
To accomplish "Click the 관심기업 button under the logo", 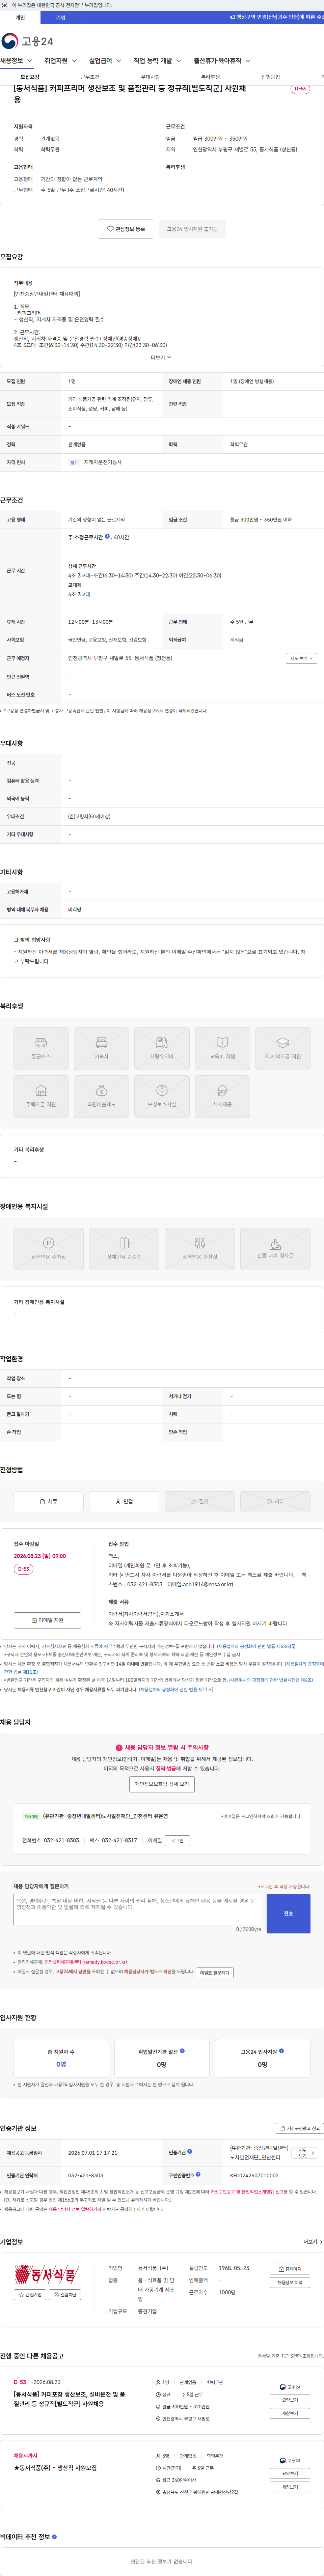I will pyautogui.click(x=30, y=2295).
